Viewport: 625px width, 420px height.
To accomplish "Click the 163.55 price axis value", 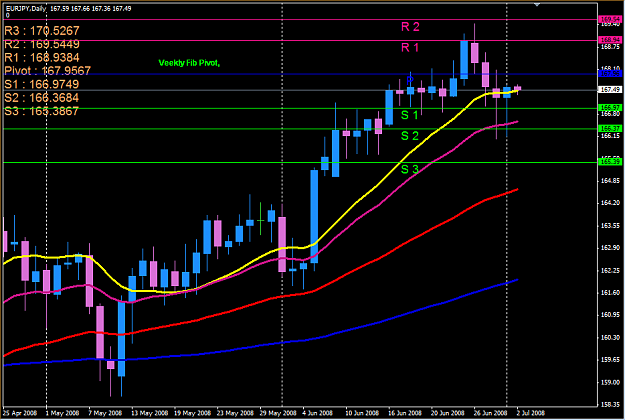I will click(x=610, y=226).
